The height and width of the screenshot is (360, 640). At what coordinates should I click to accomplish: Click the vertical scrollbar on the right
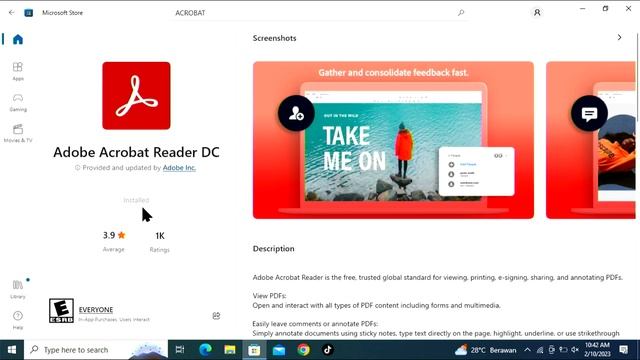(x=637, y=78)
